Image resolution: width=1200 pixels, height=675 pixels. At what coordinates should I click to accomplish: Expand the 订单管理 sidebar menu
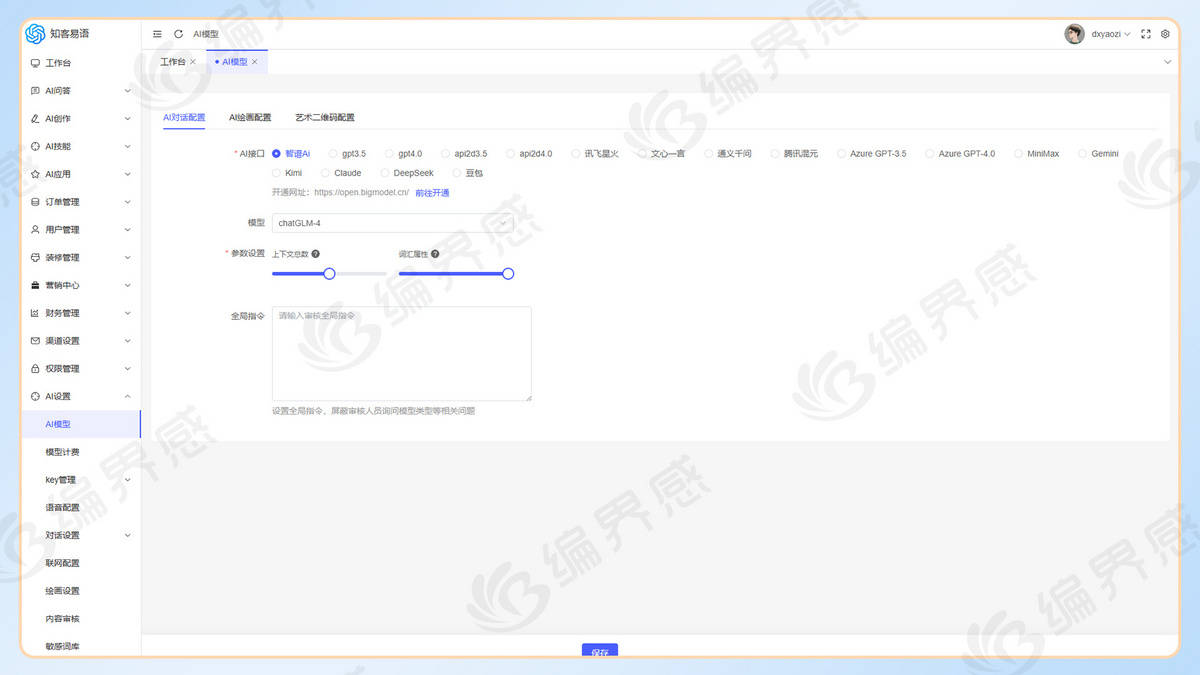coord(127,202)
